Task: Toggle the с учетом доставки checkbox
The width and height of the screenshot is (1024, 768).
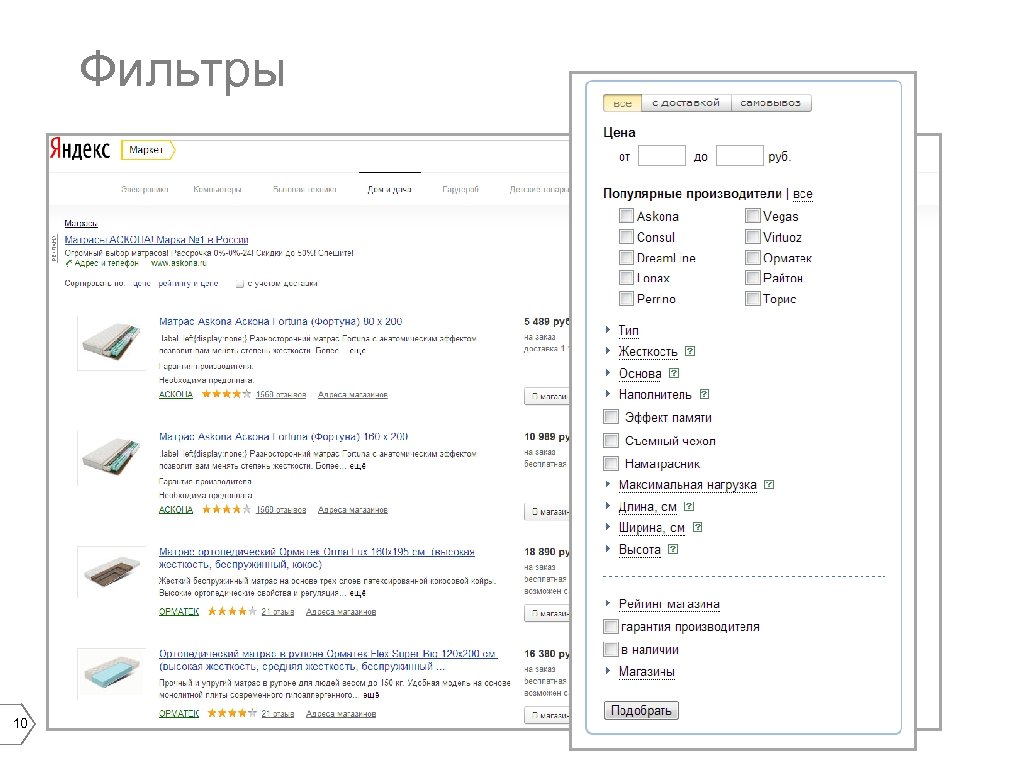Action: point(240,283)
